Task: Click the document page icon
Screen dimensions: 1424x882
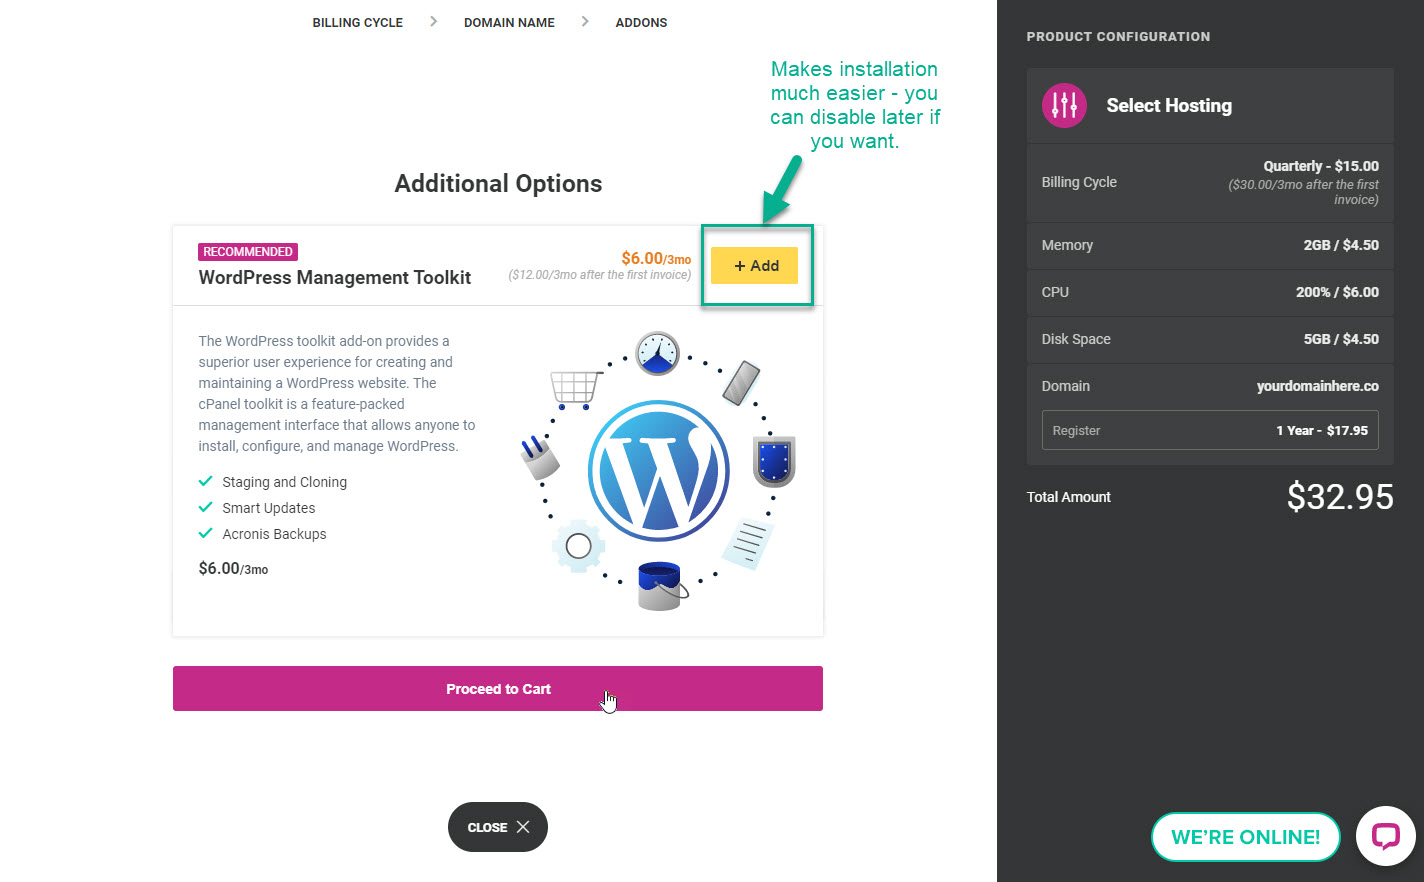Action: point(748,543)
